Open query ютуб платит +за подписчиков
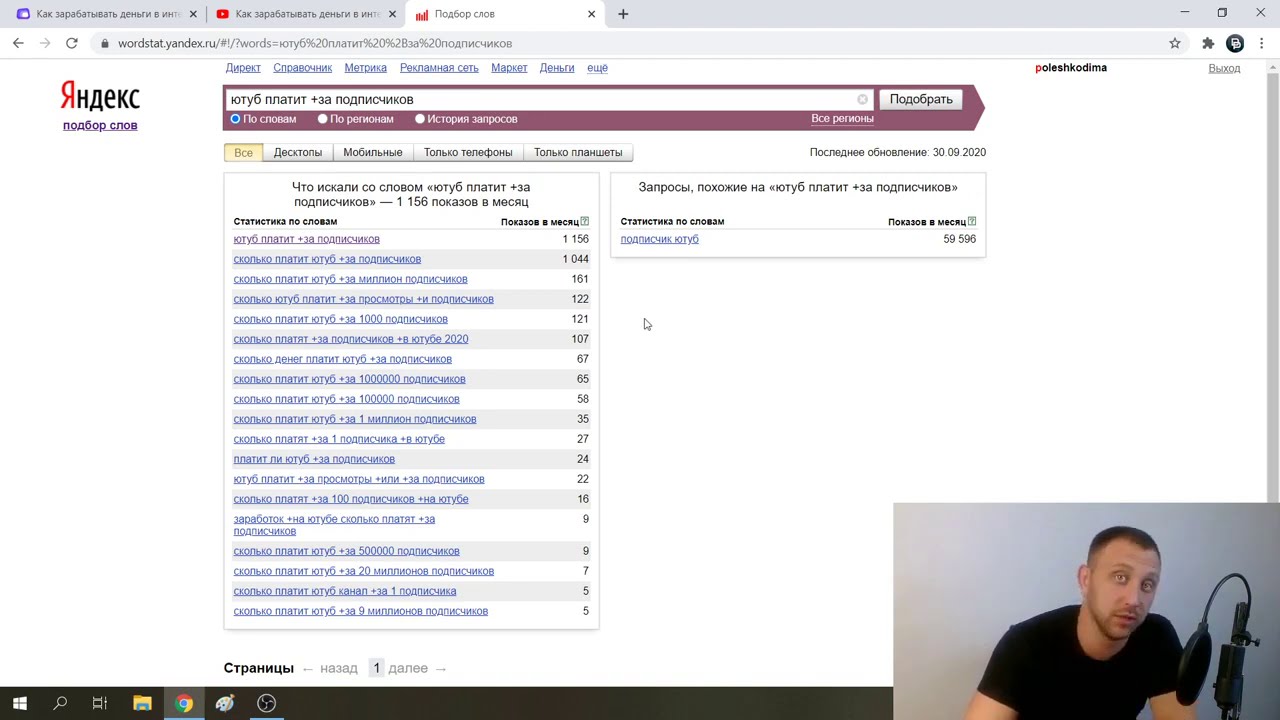Screen dimensions: 1280x720 point(306,239)
